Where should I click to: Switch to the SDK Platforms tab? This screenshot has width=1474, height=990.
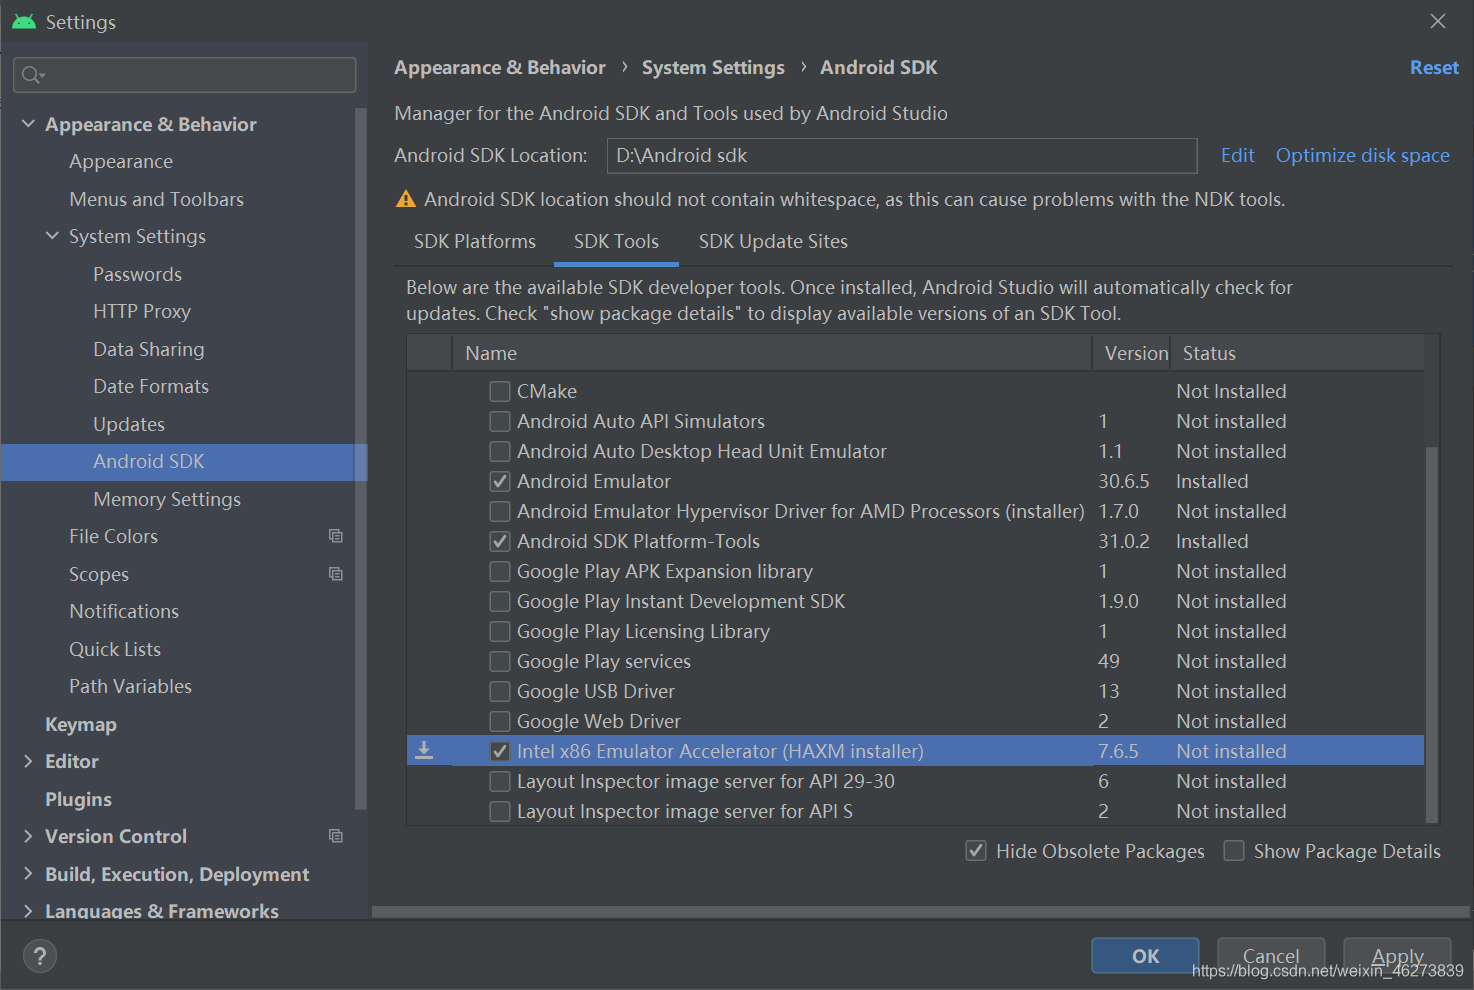475,242
